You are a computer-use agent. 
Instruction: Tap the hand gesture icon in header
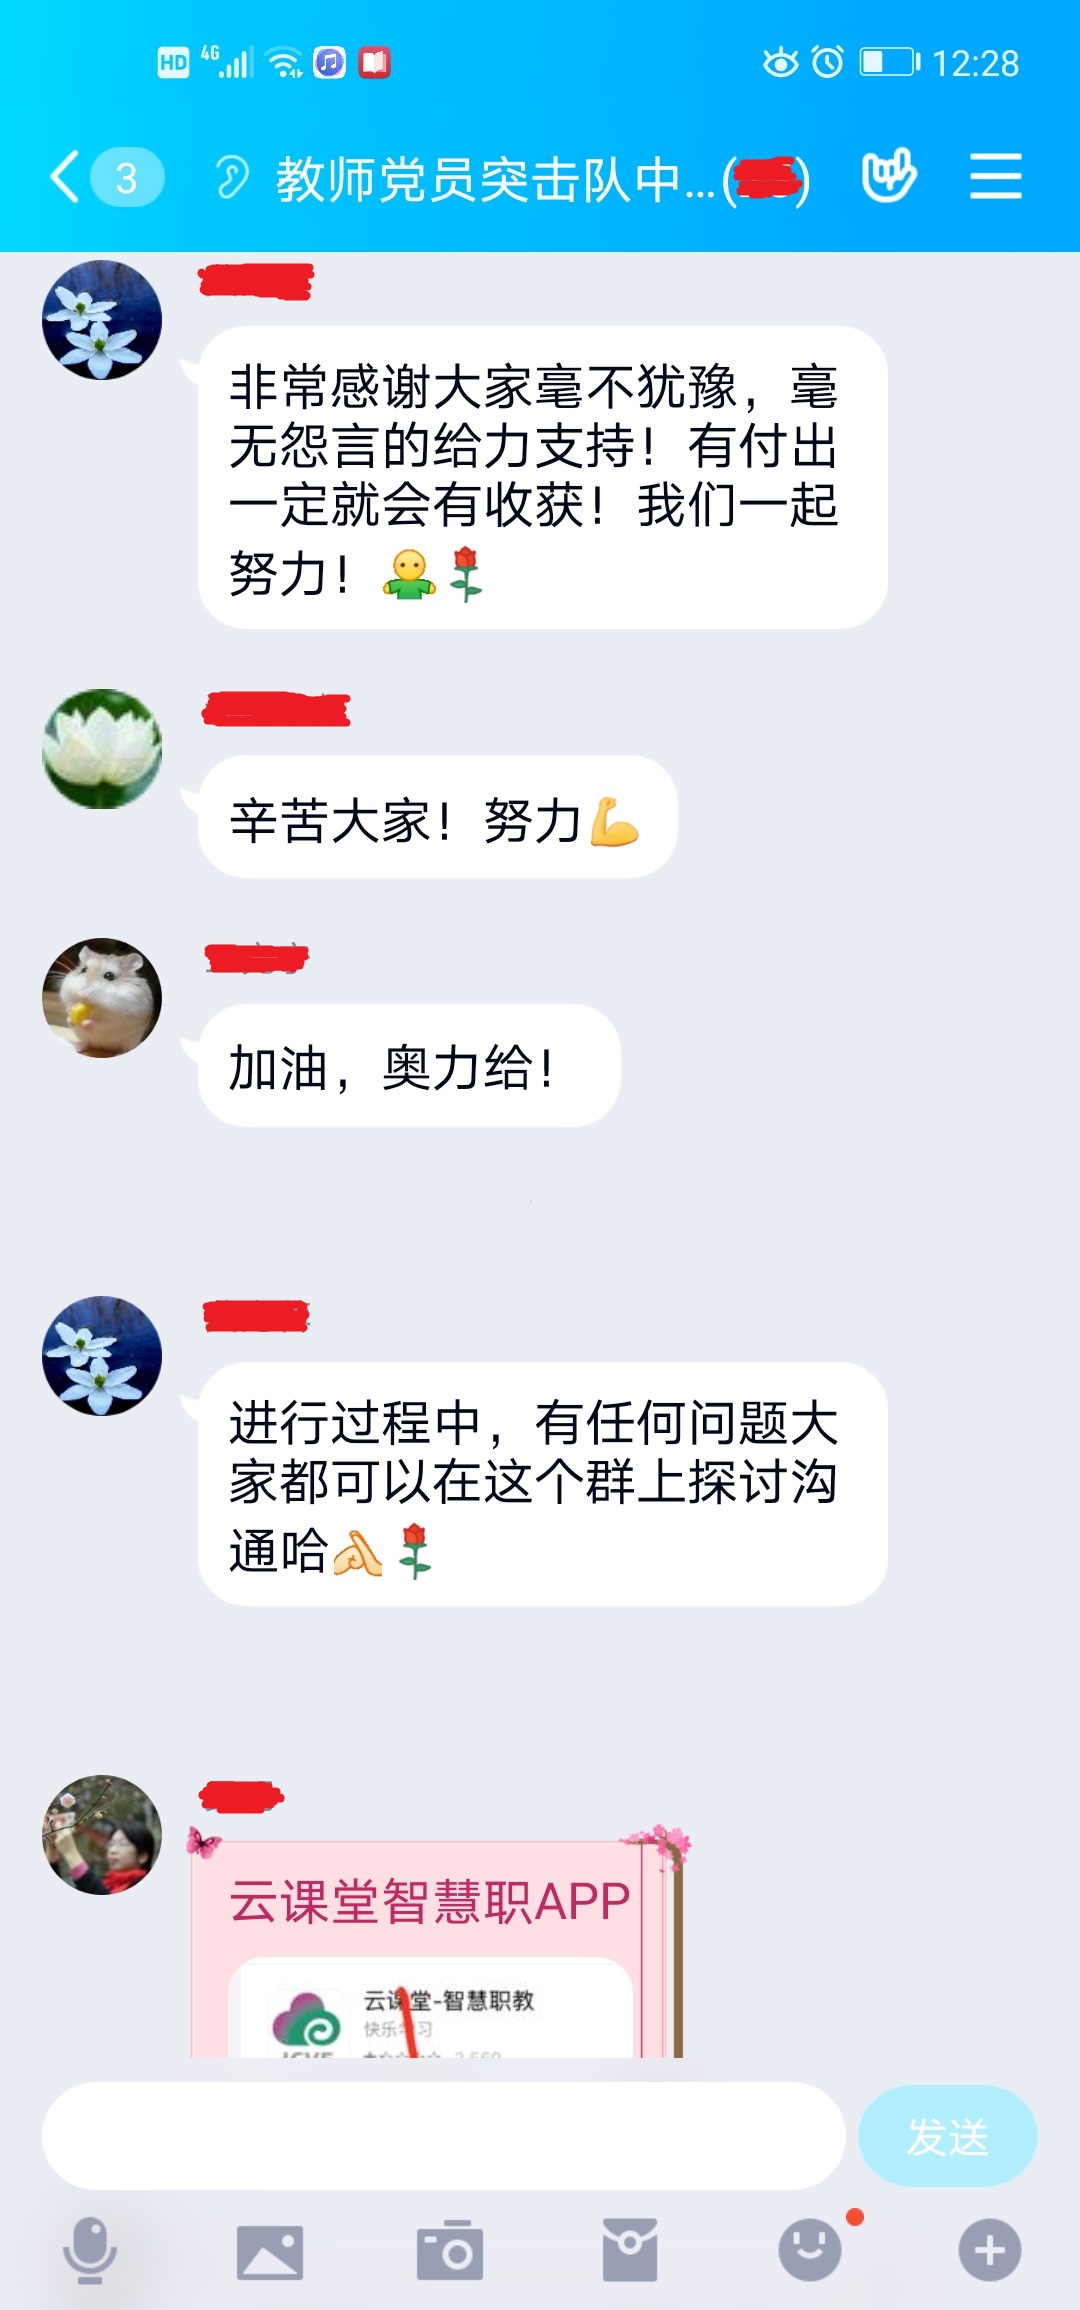889,175
